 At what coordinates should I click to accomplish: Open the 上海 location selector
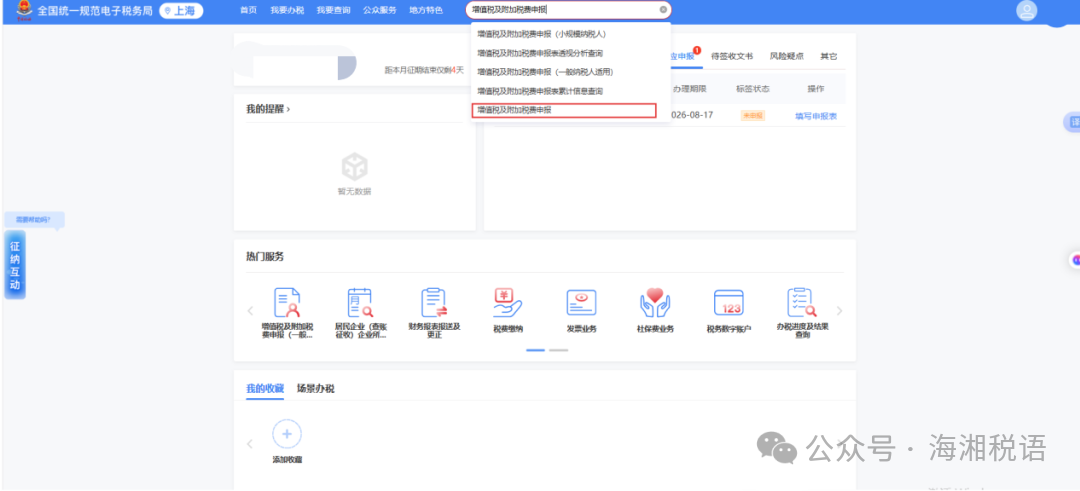pyautogui.click(x=181, y=10)
